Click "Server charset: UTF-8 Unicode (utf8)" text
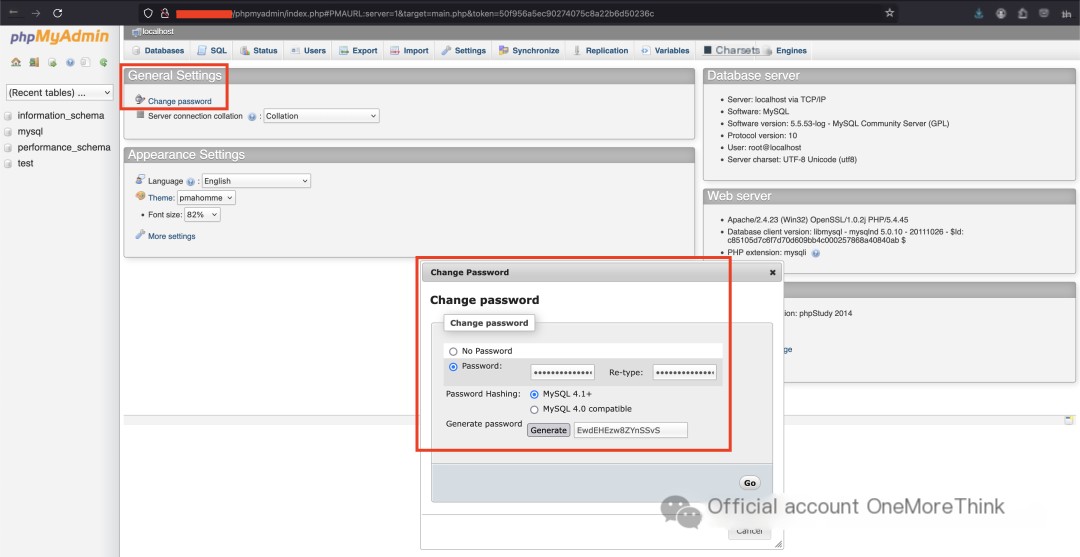The width and height of the screenshot is (1080, 557). point(792,160)
